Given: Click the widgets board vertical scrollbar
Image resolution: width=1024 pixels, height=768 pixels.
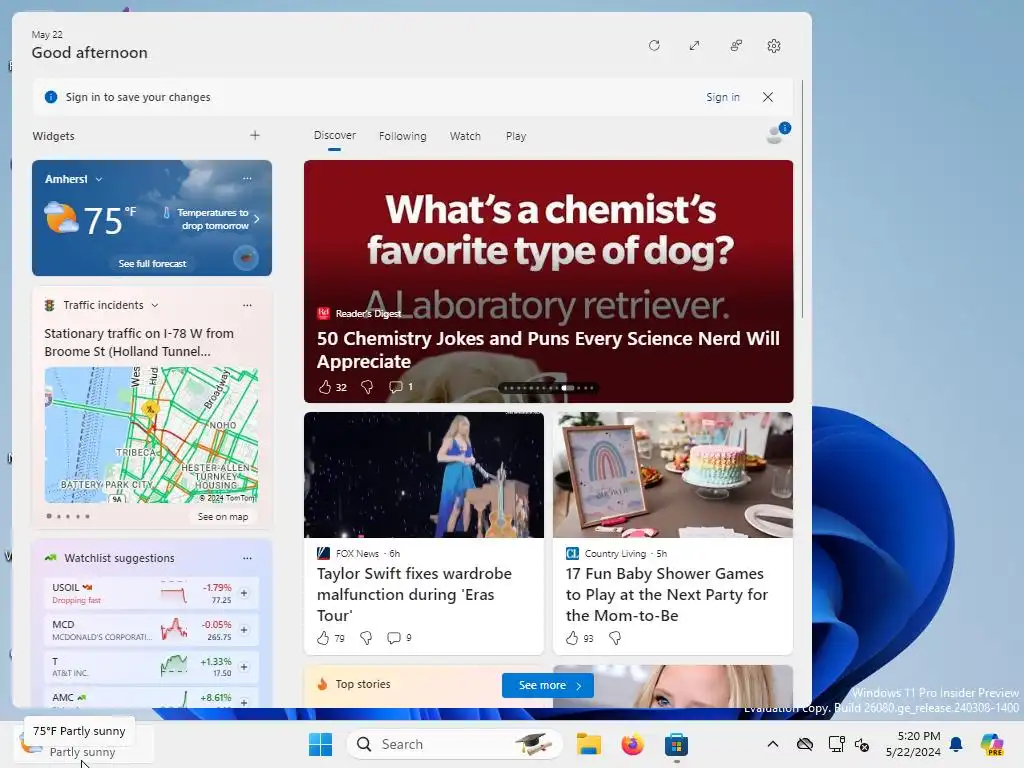Looking at the screenshot, I should (x=803, y=200).
